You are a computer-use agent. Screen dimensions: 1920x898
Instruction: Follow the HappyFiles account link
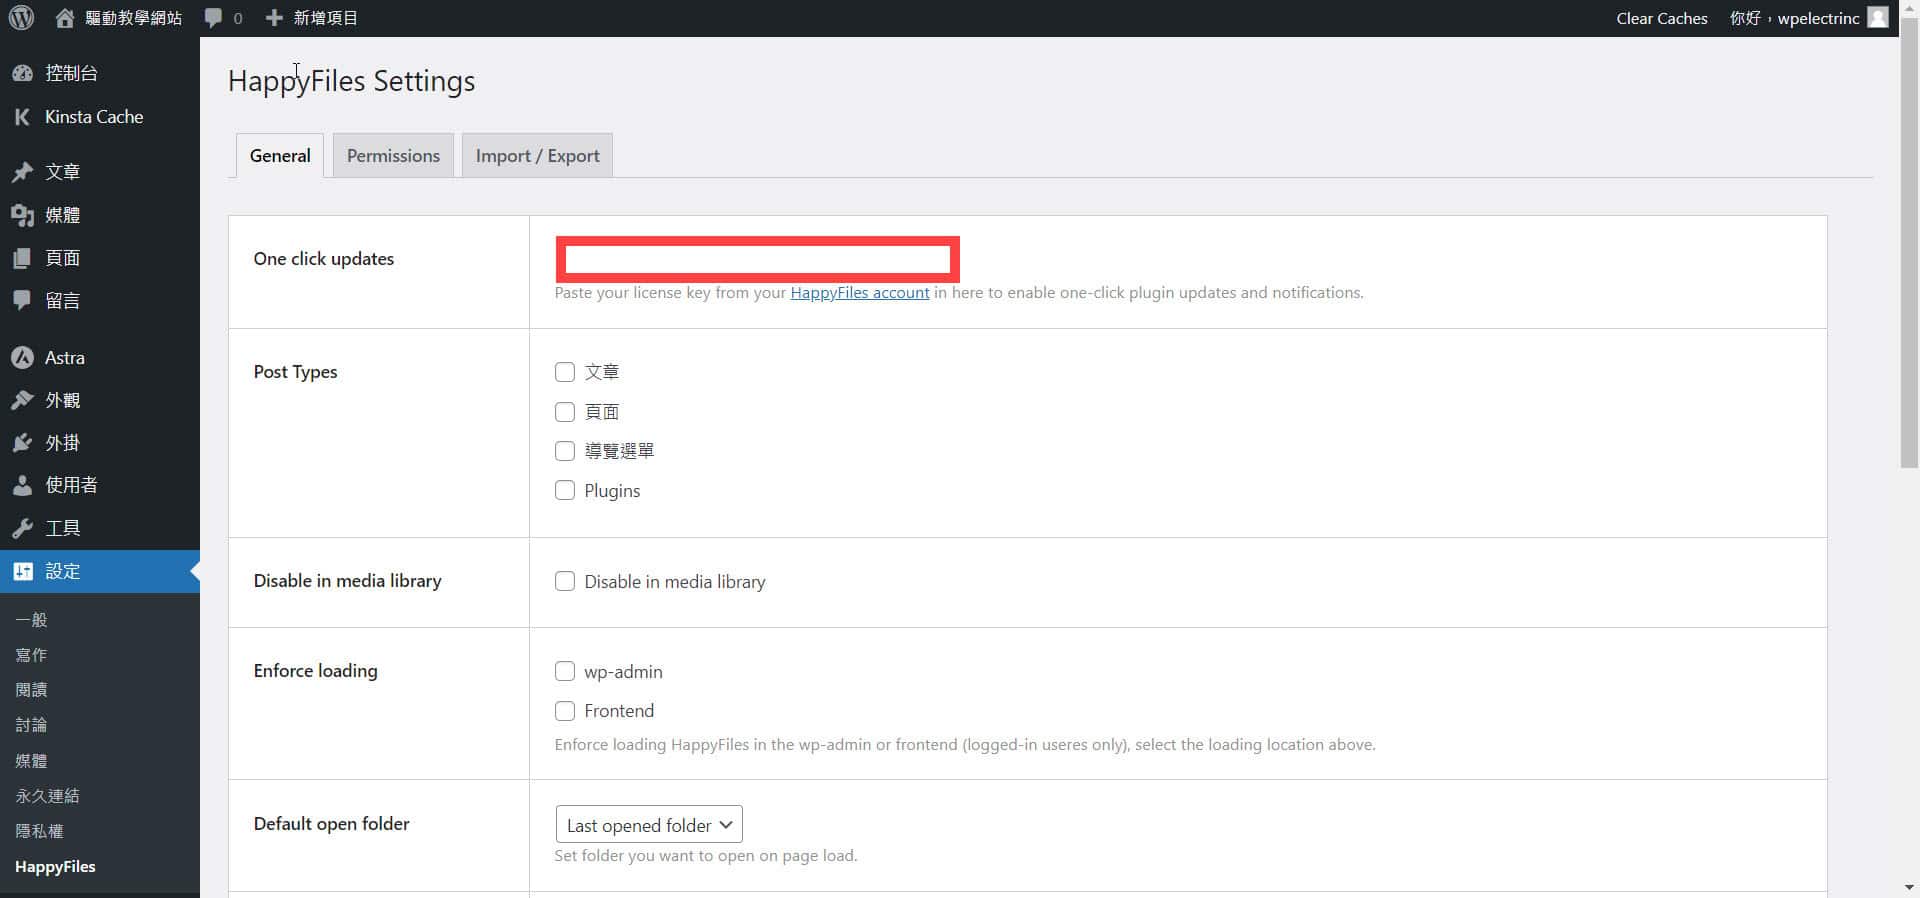pyautogui.click(x=859, y=293)
